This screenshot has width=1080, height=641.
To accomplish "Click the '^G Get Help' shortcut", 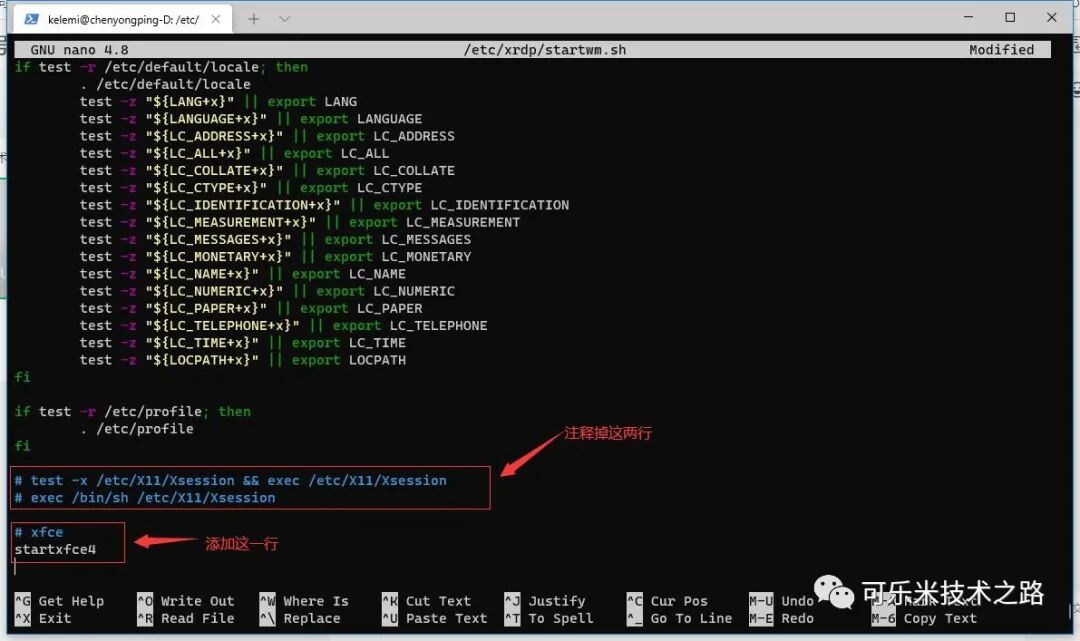I will click(59, 601).
